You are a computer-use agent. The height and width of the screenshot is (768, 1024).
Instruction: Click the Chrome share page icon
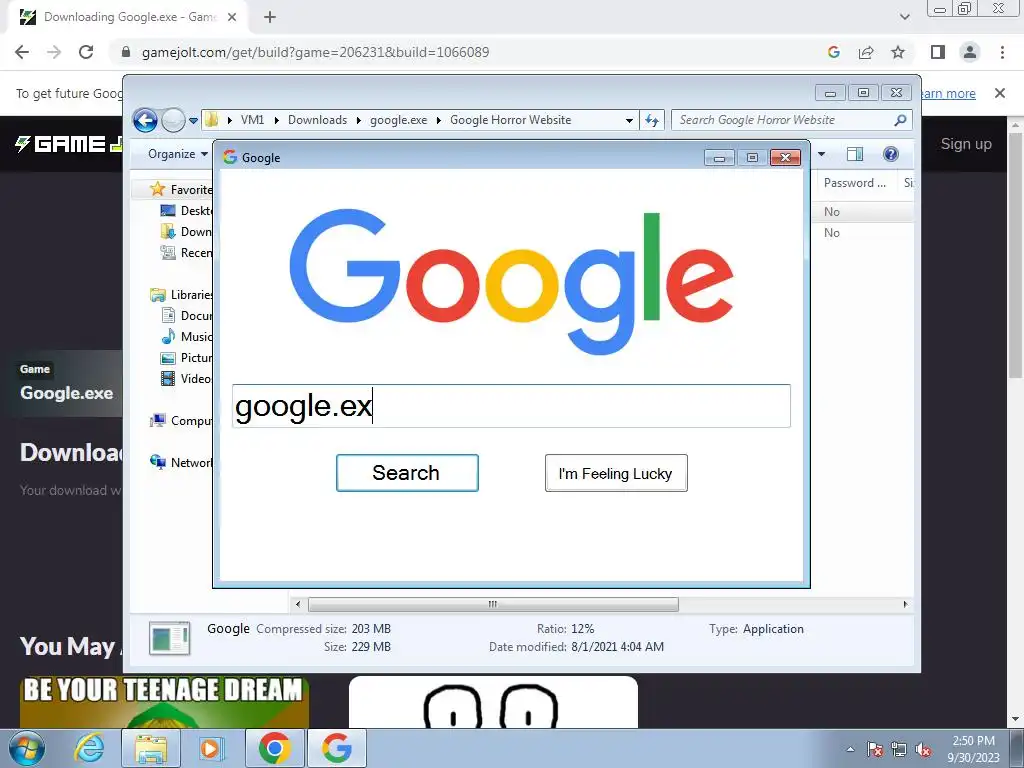click(866, 52)
